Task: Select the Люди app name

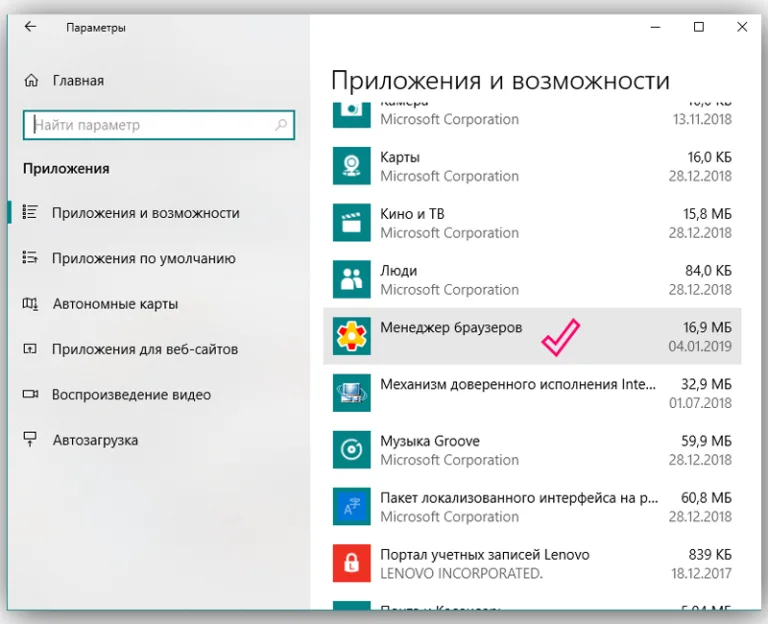Action: (x=399, y=271)
